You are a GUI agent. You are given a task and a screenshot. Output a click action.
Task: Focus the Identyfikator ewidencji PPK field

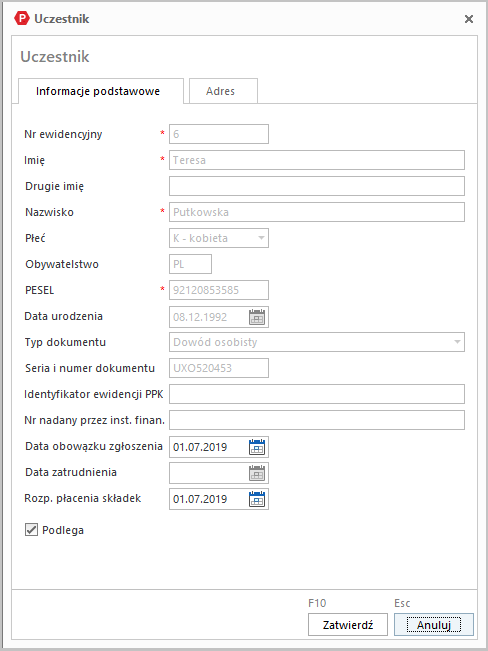tap(316, 394)
